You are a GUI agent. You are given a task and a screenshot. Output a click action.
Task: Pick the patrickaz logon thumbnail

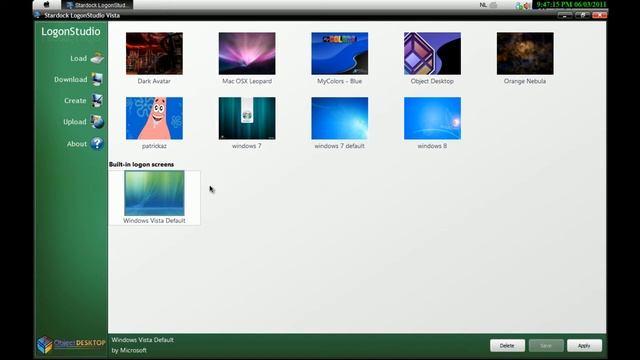coord(154,118)
